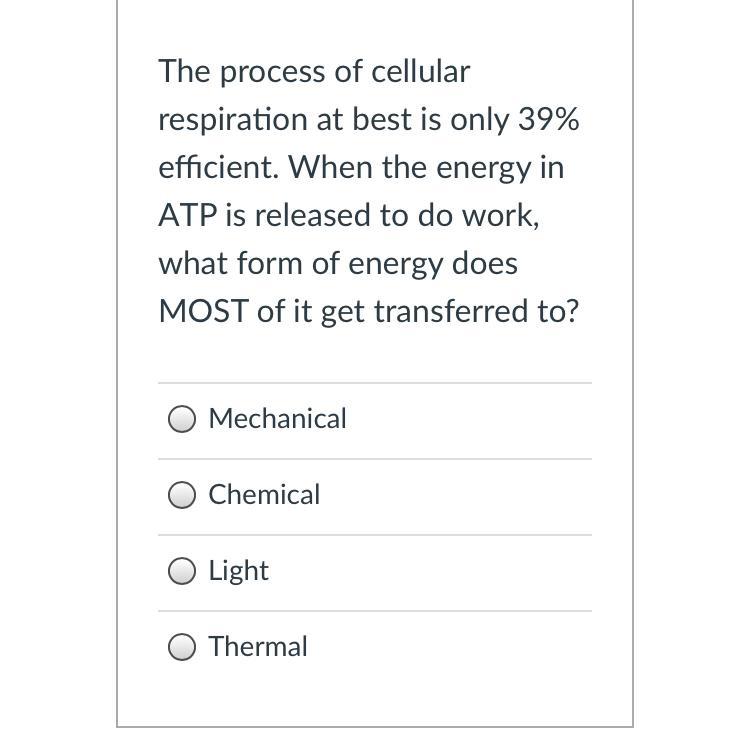
Task: Click the phrase 'released to do work,'
Action: [397, 215]
